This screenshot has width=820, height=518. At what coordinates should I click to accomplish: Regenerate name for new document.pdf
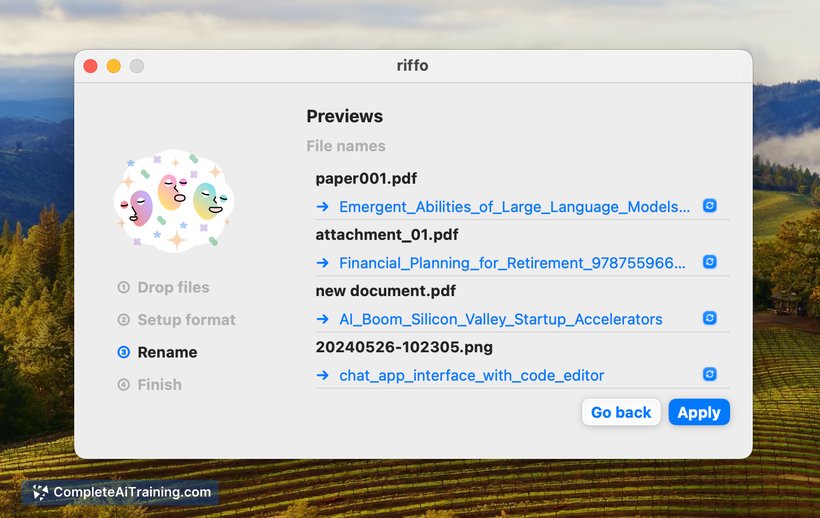(x=709, y=318)
